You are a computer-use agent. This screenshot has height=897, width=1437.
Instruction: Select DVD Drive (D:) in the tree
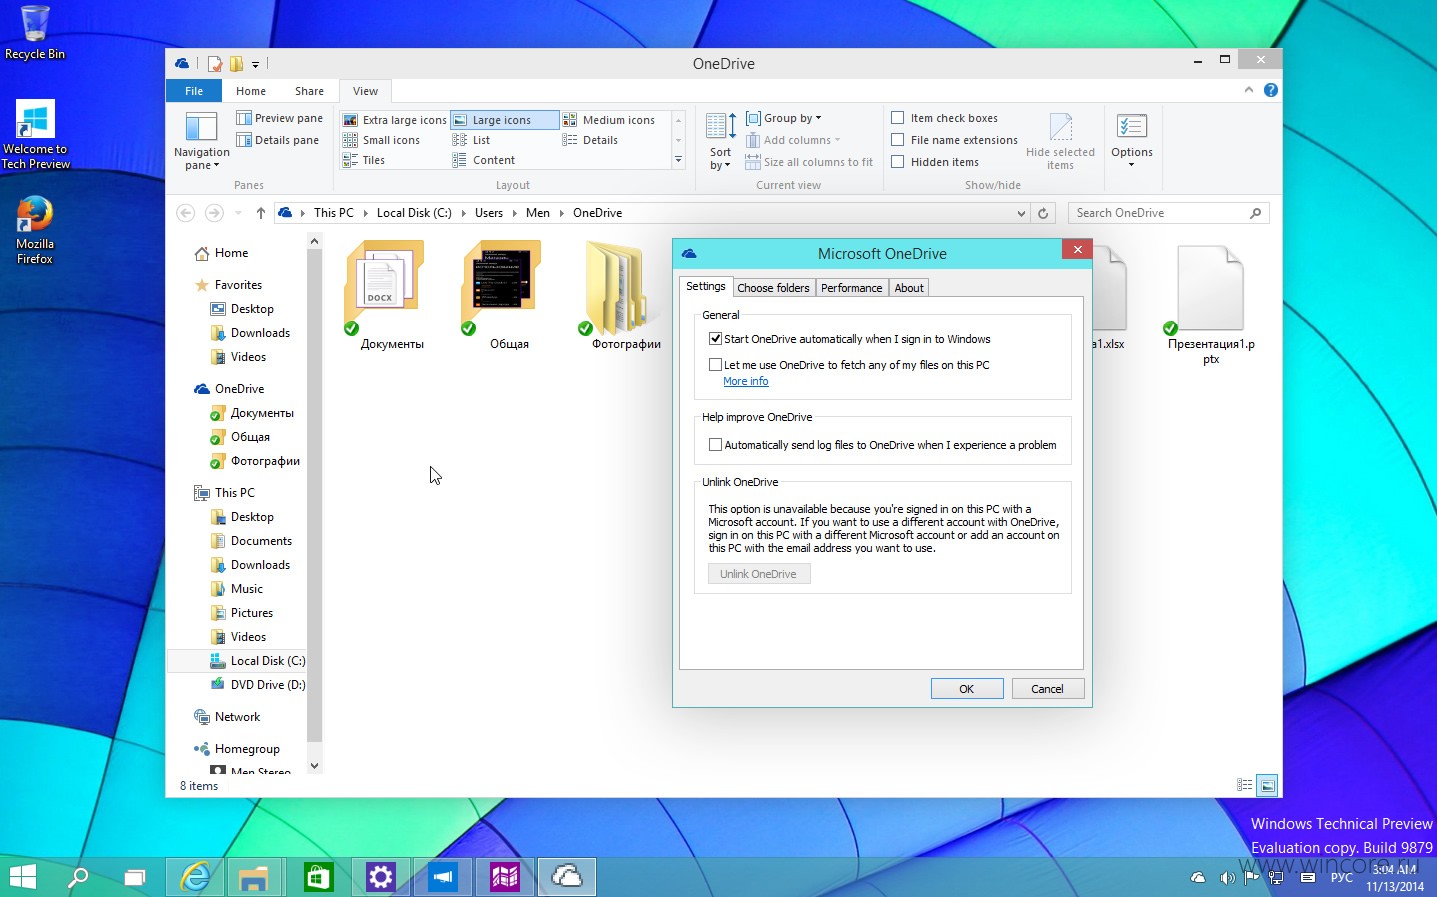pos(258,685)
